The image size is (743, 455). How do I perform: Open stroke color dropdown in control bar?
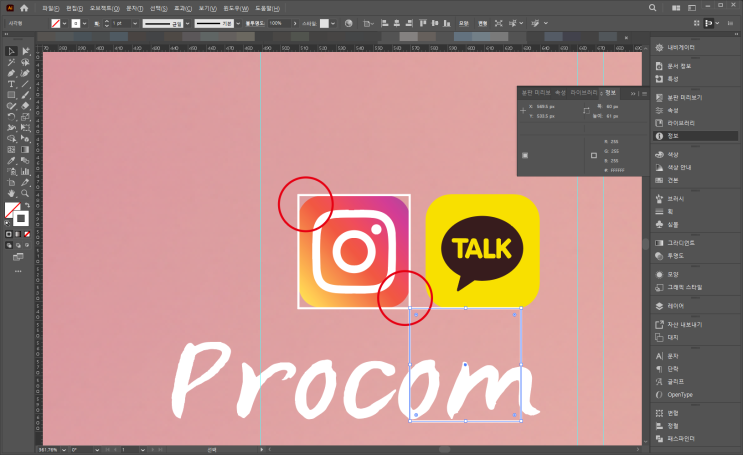click(84, 23)
